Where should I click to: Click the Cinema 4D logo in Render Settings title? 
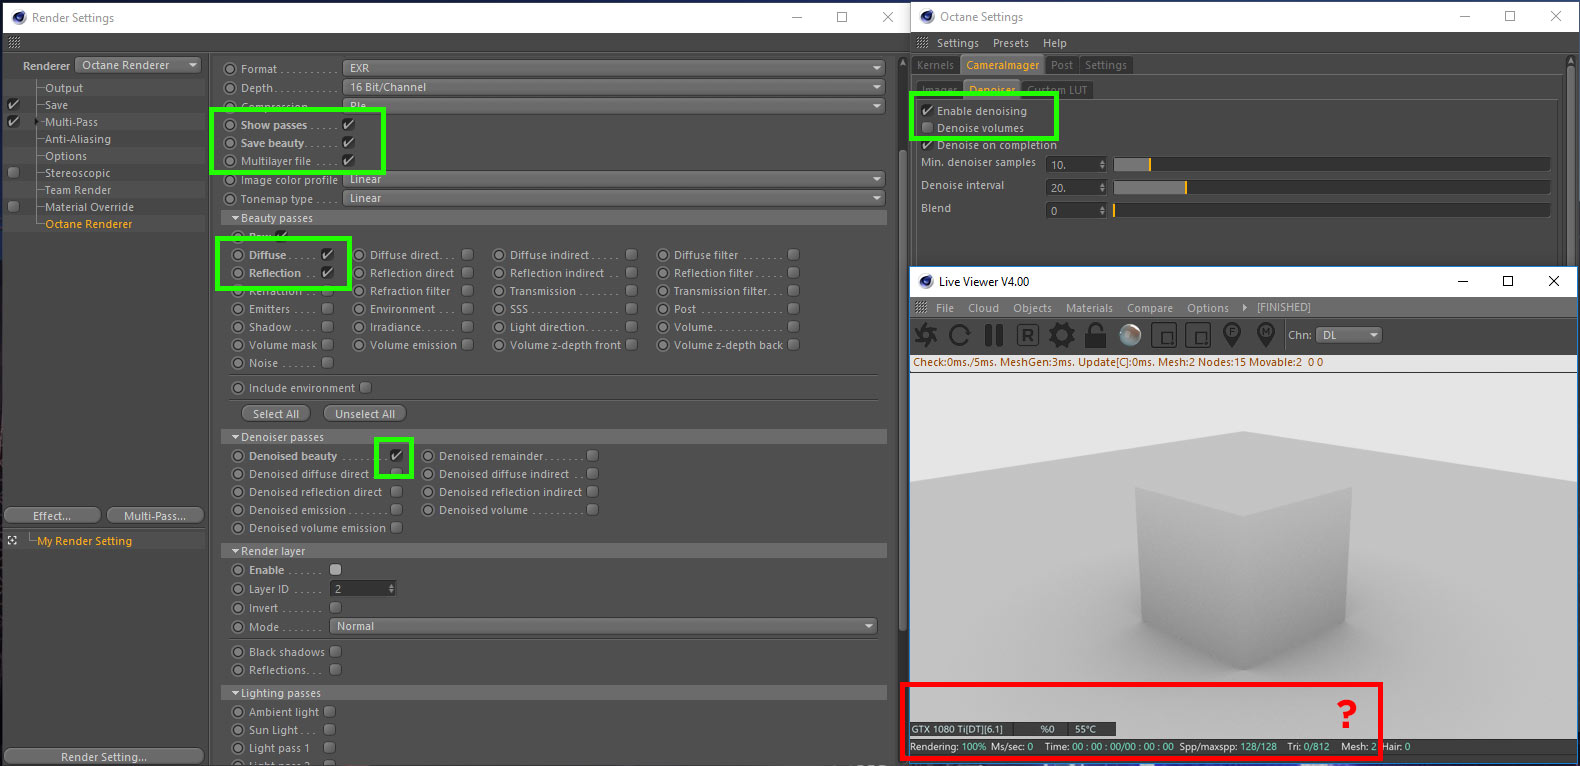click(19, 17)
